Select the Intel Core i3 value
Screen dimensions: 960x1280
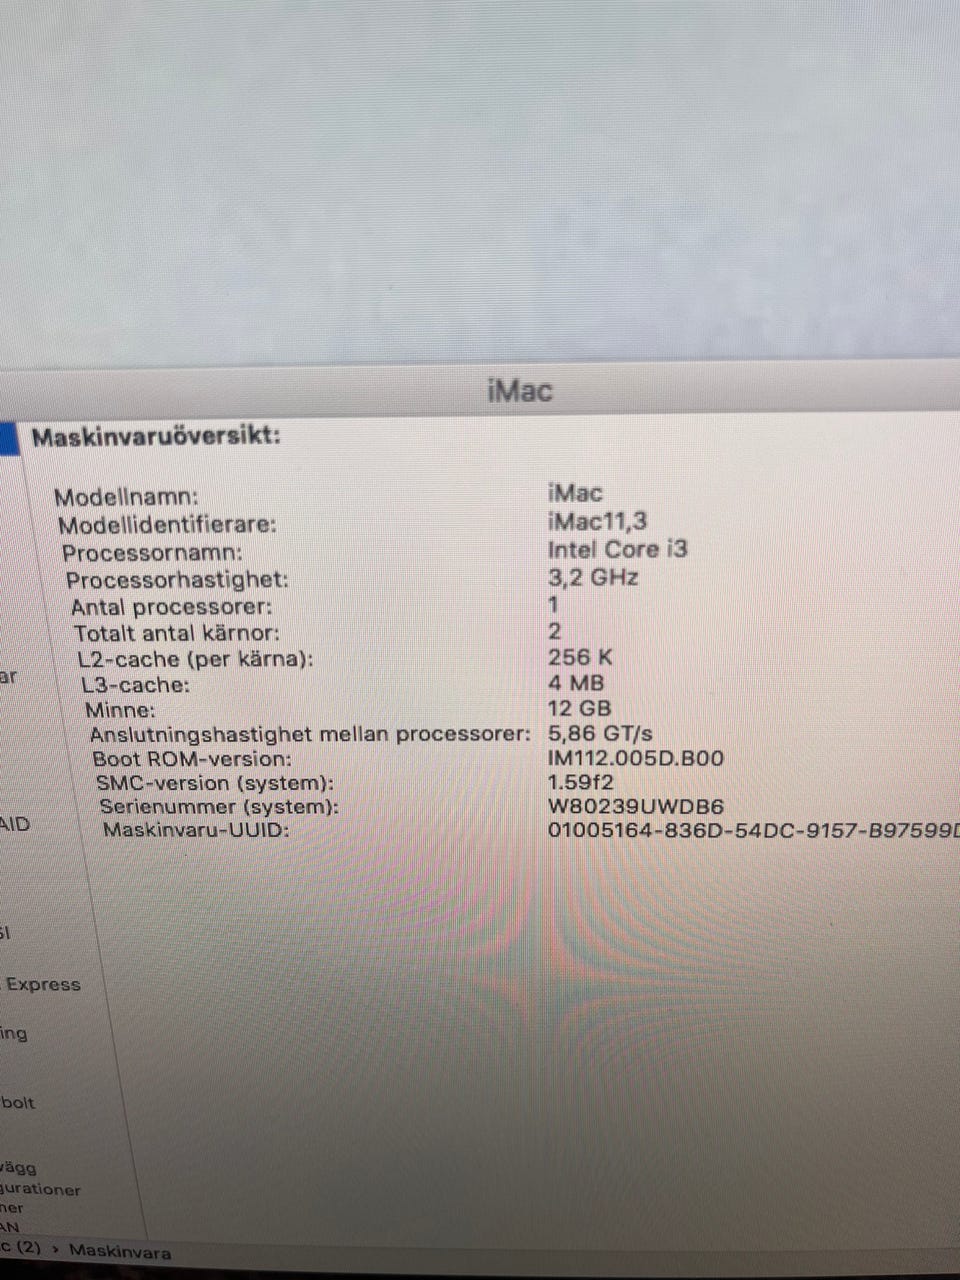[x=618, y=549]
